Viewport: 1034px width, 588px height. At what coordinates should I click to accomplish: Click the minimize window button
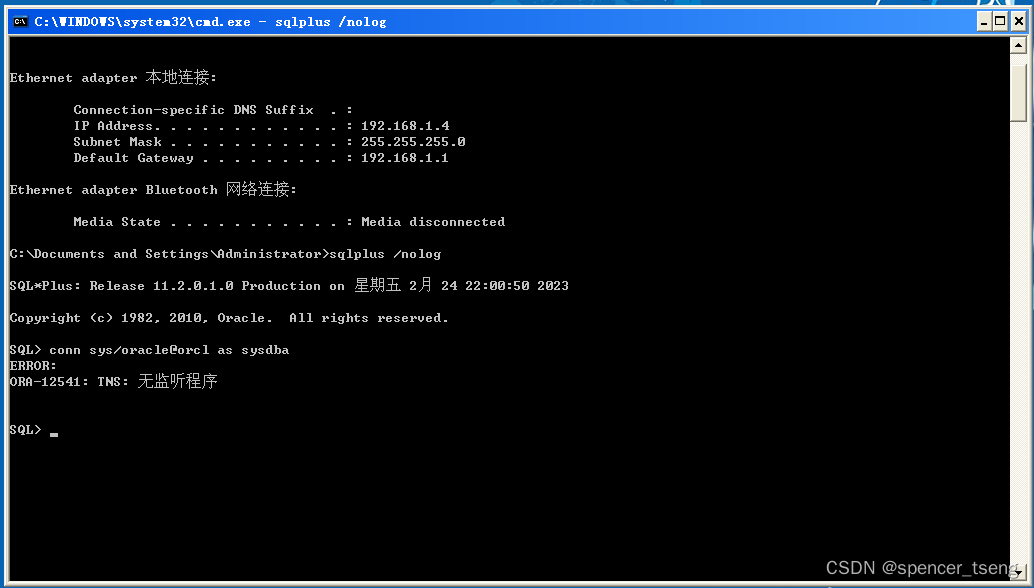coord(984,20)
